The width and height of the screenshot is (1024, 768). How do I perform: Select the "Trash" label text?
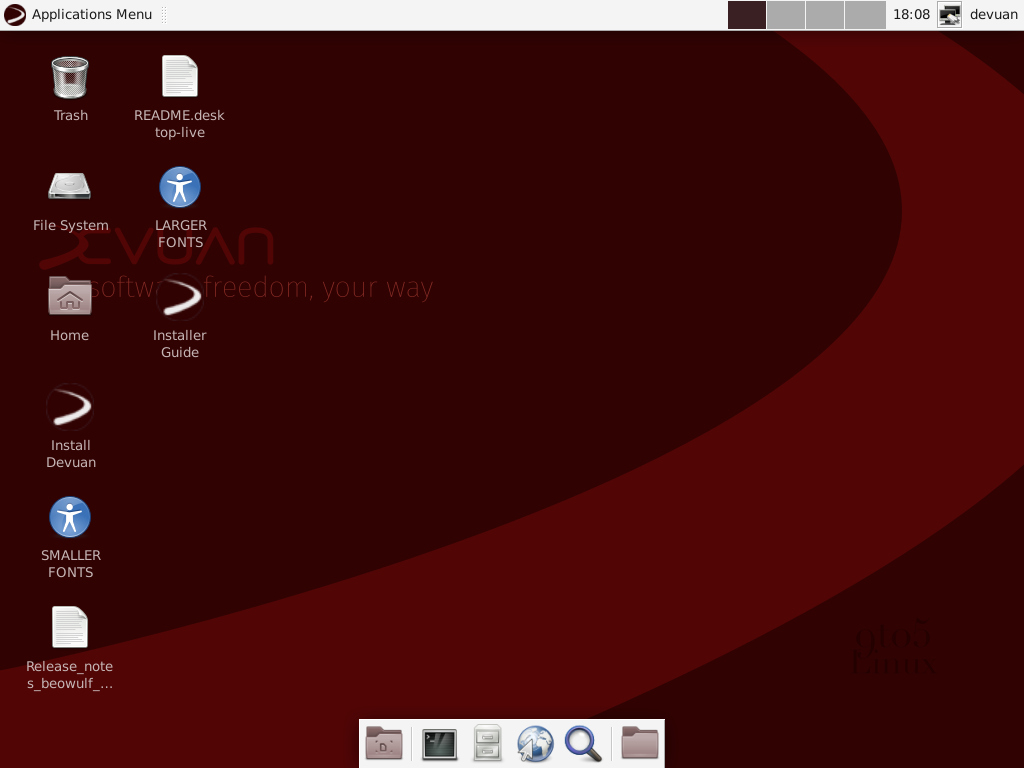point(71,116)
